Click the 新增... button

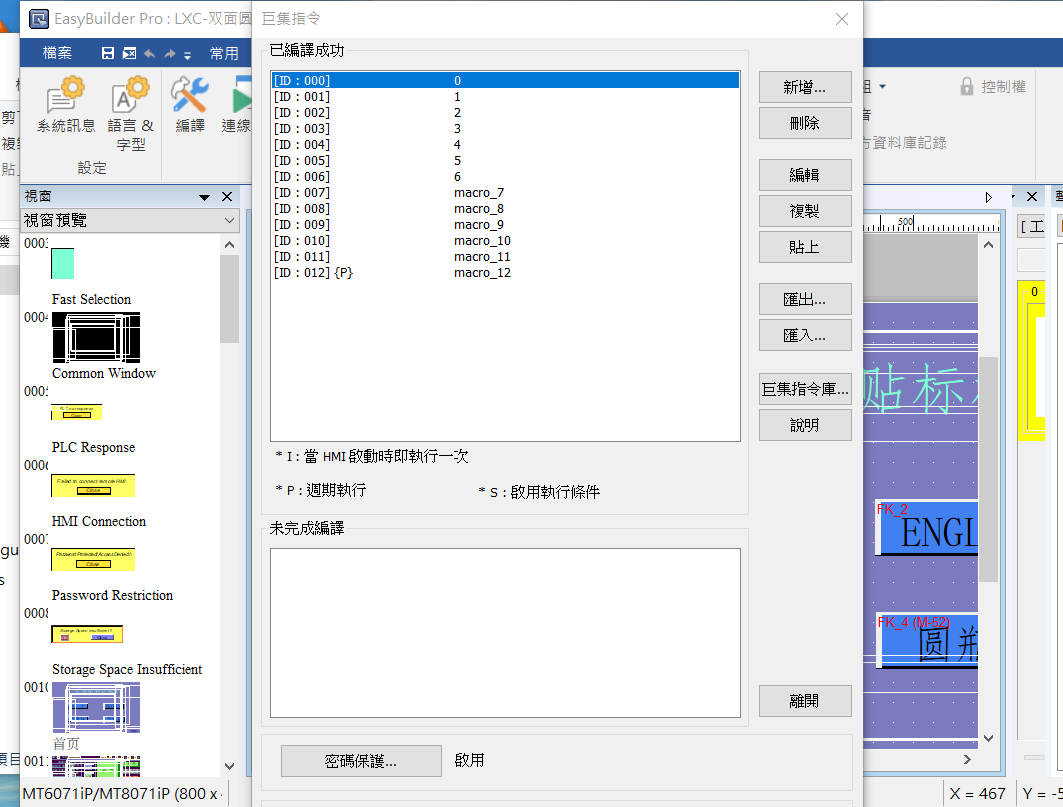(x=804, y=87)
